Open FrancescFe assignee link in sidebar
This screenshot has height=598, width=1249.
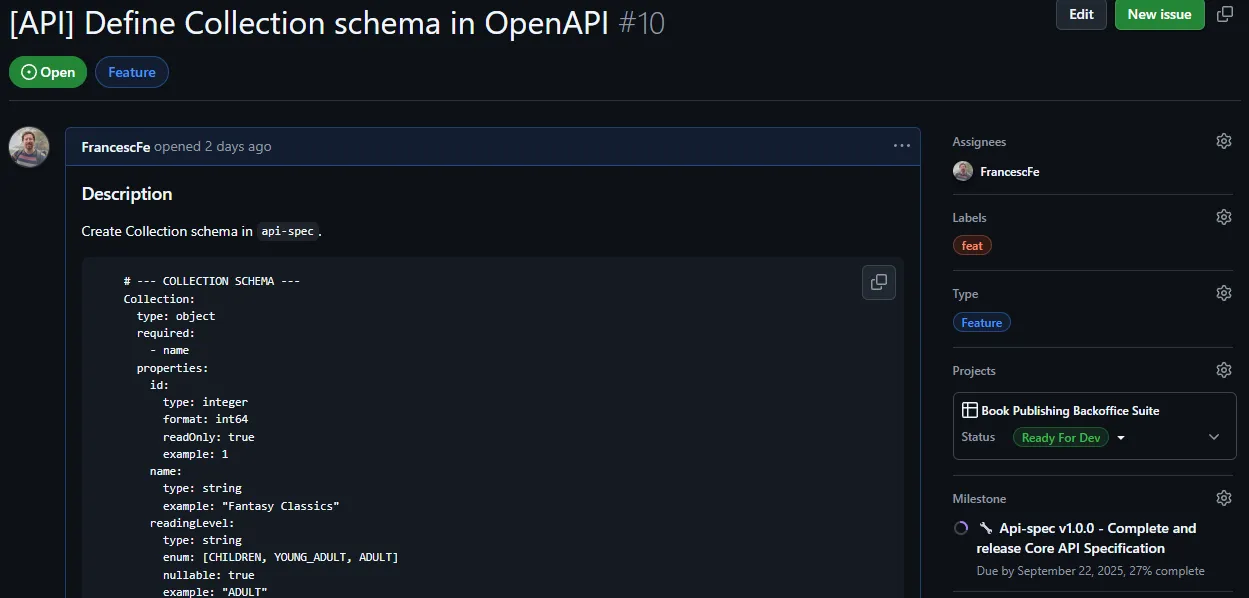click(1009, 172)
